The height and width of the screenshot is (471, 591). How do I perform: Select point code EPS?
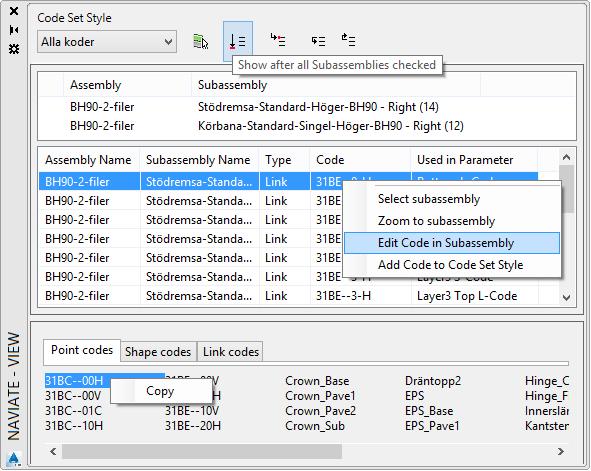415,396
